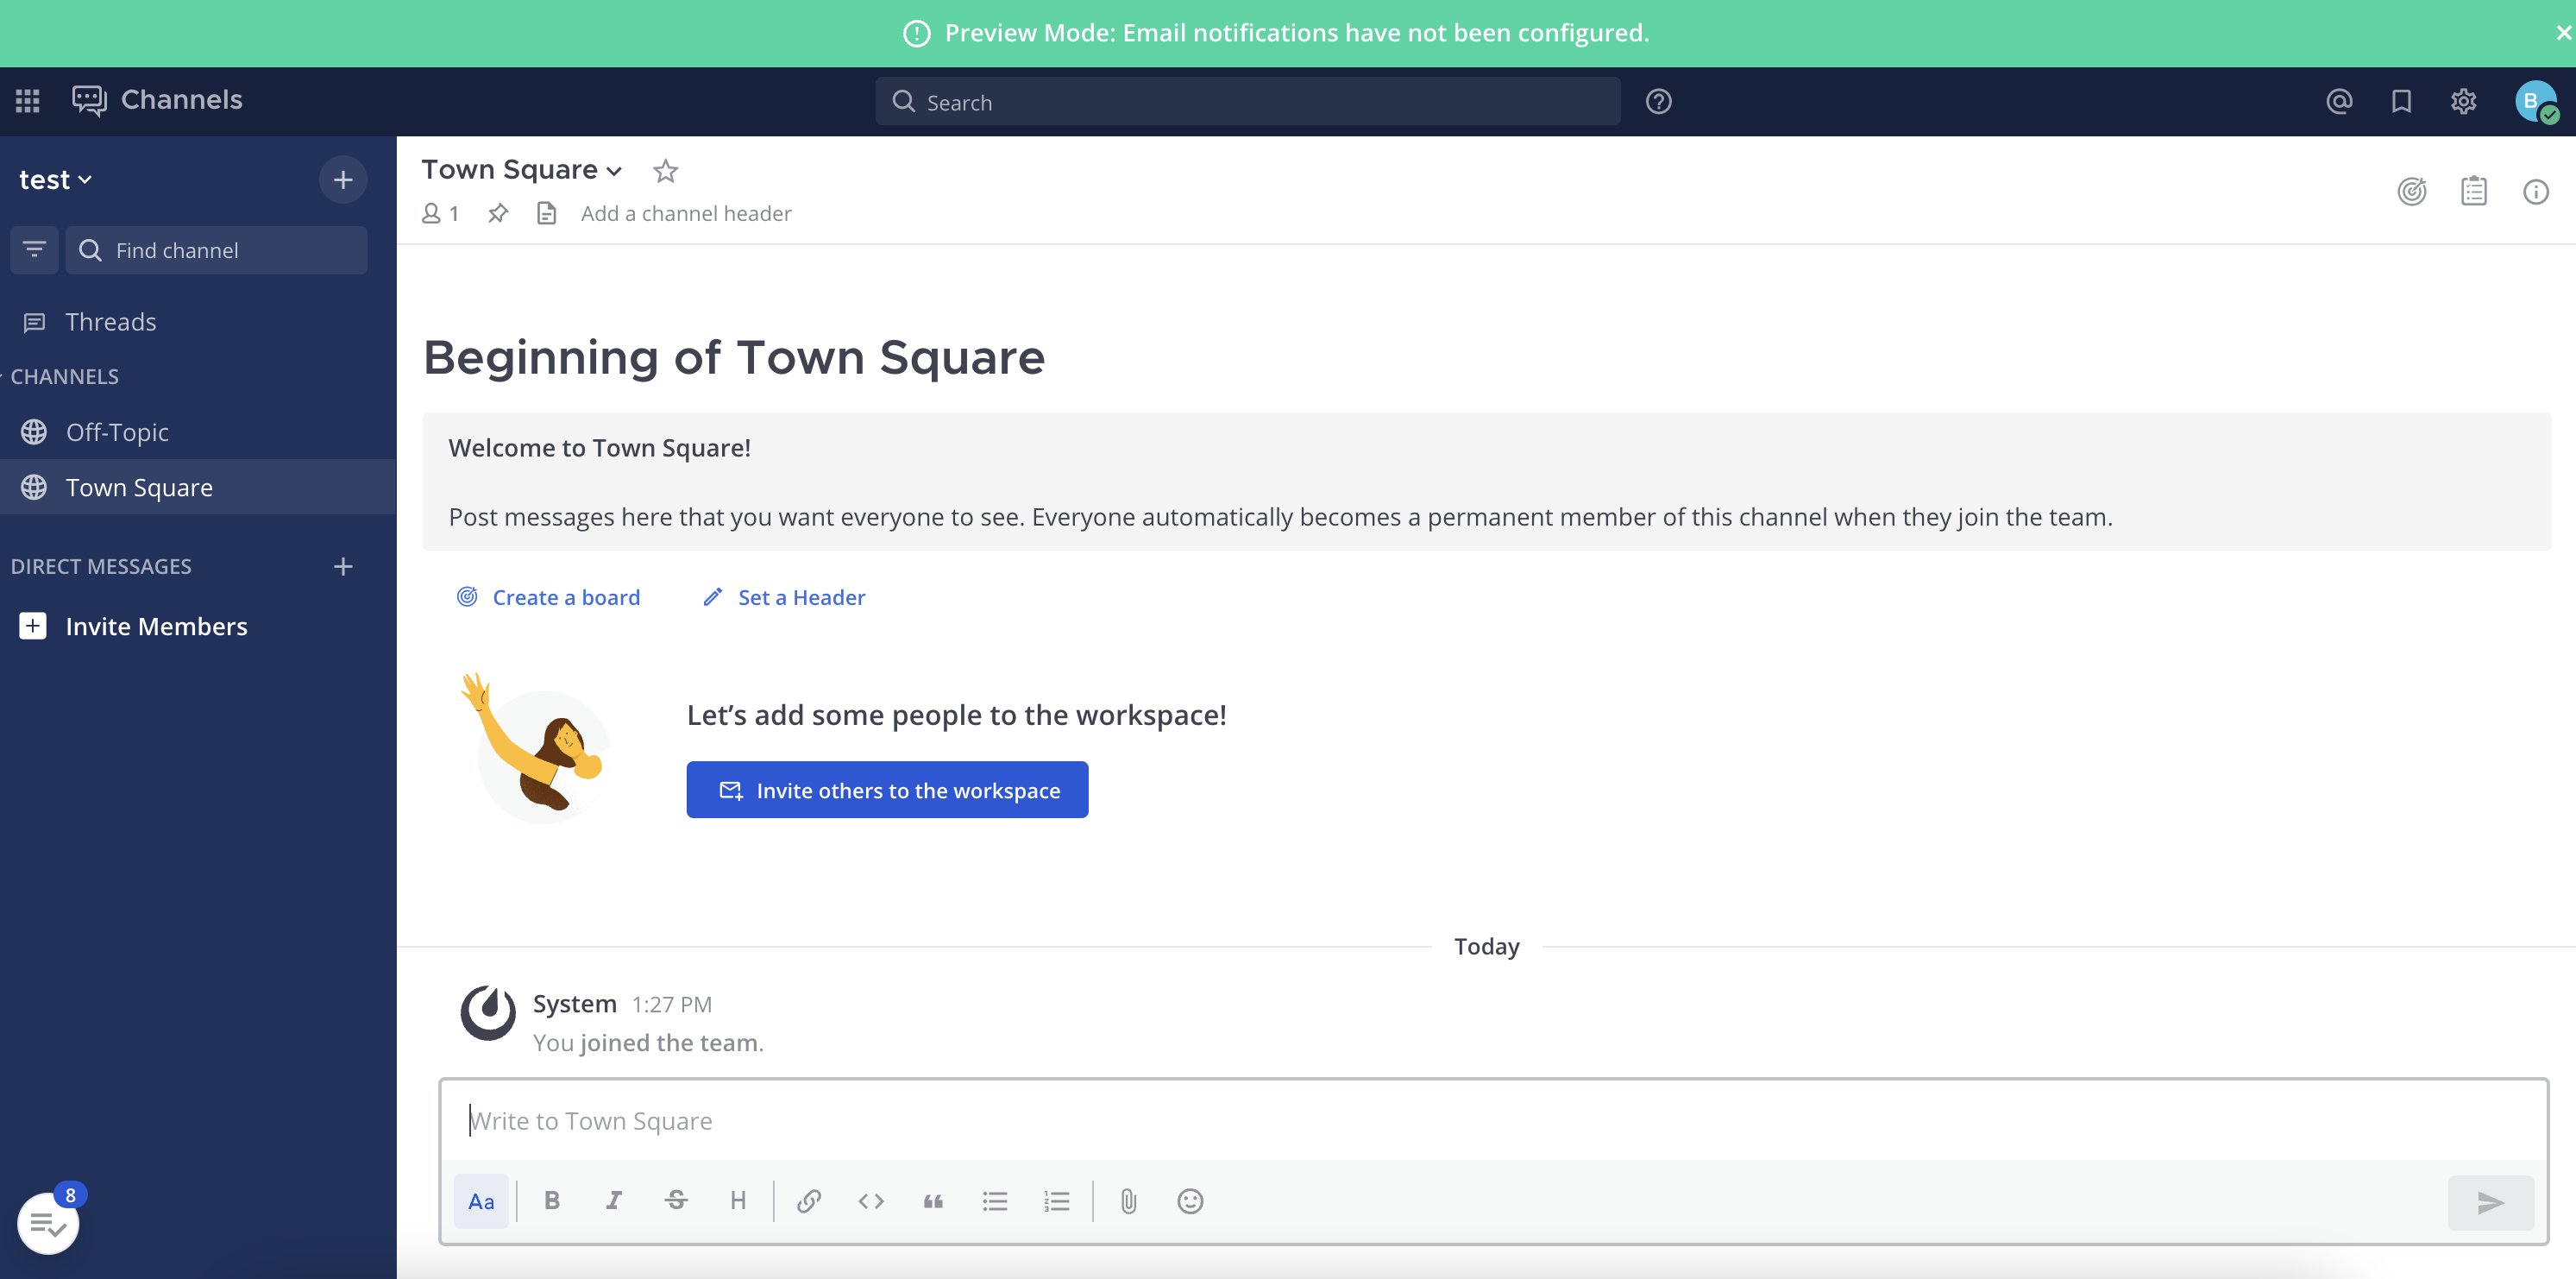Toggle italic formatting in message toolbar
The height and width of the screenshot is (1279, 2576).
613,1200
